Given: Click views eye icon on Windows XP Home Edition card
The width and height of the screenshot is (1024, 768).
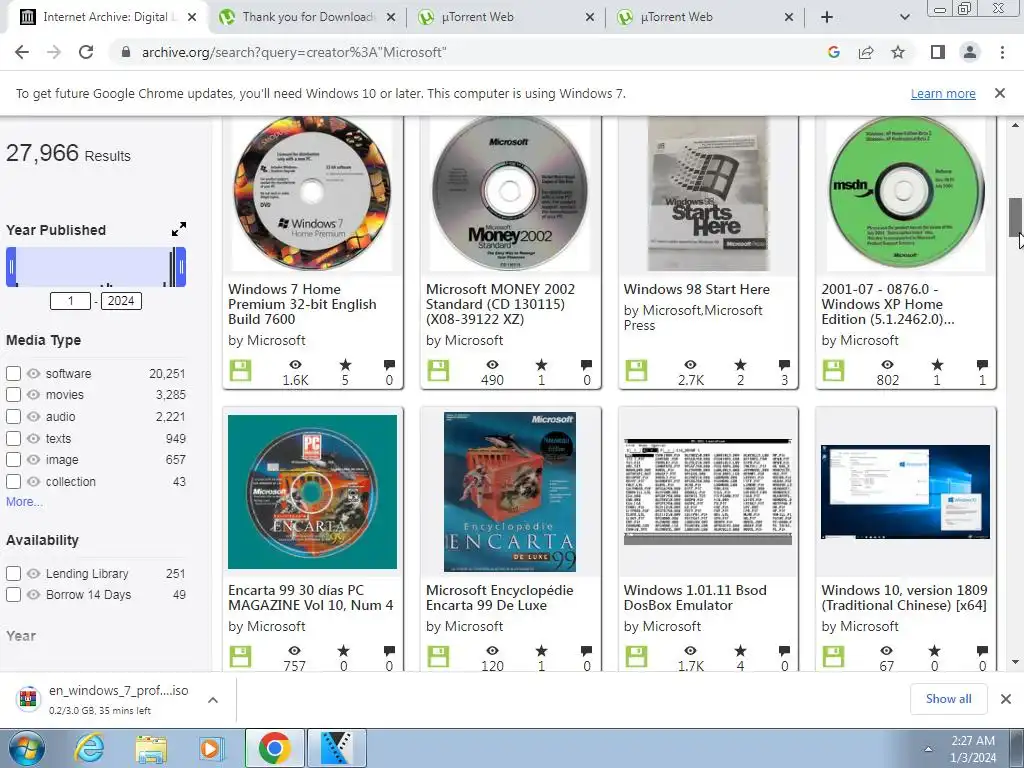Looking at the screenshot, I should click(x=888, y=365).
